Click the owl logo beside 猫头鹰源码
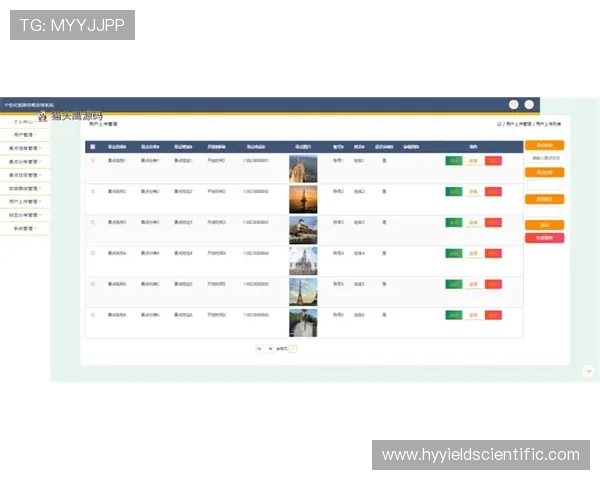 (43, 116)
